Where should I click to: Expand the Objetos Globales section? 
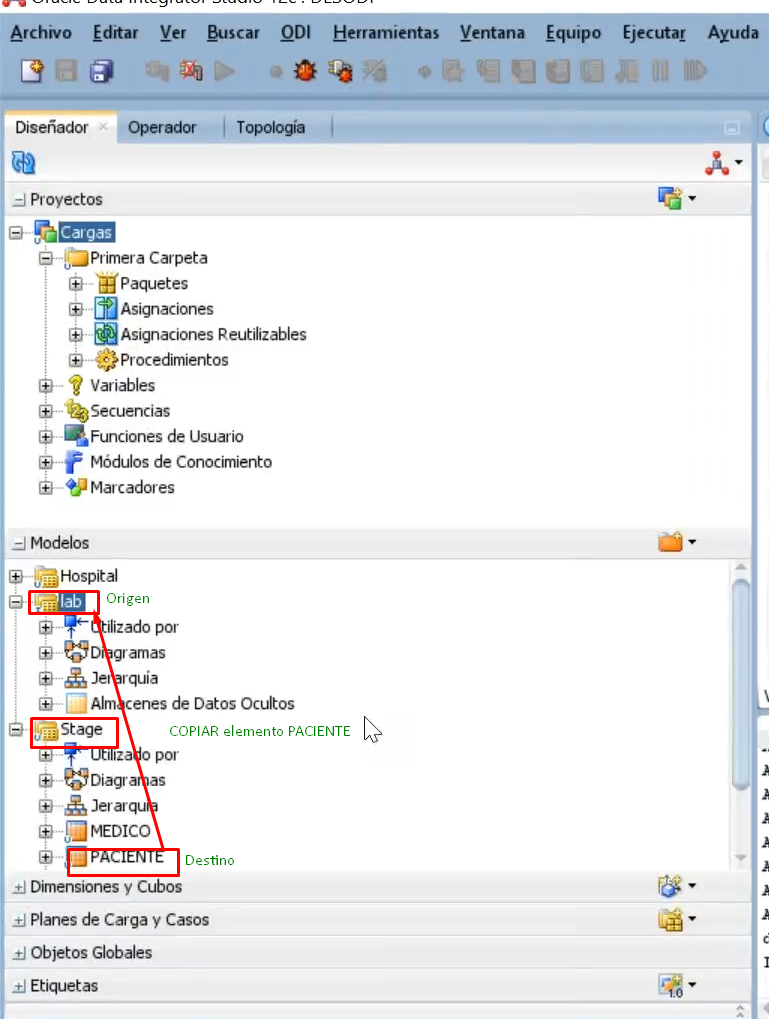[20, 953]
